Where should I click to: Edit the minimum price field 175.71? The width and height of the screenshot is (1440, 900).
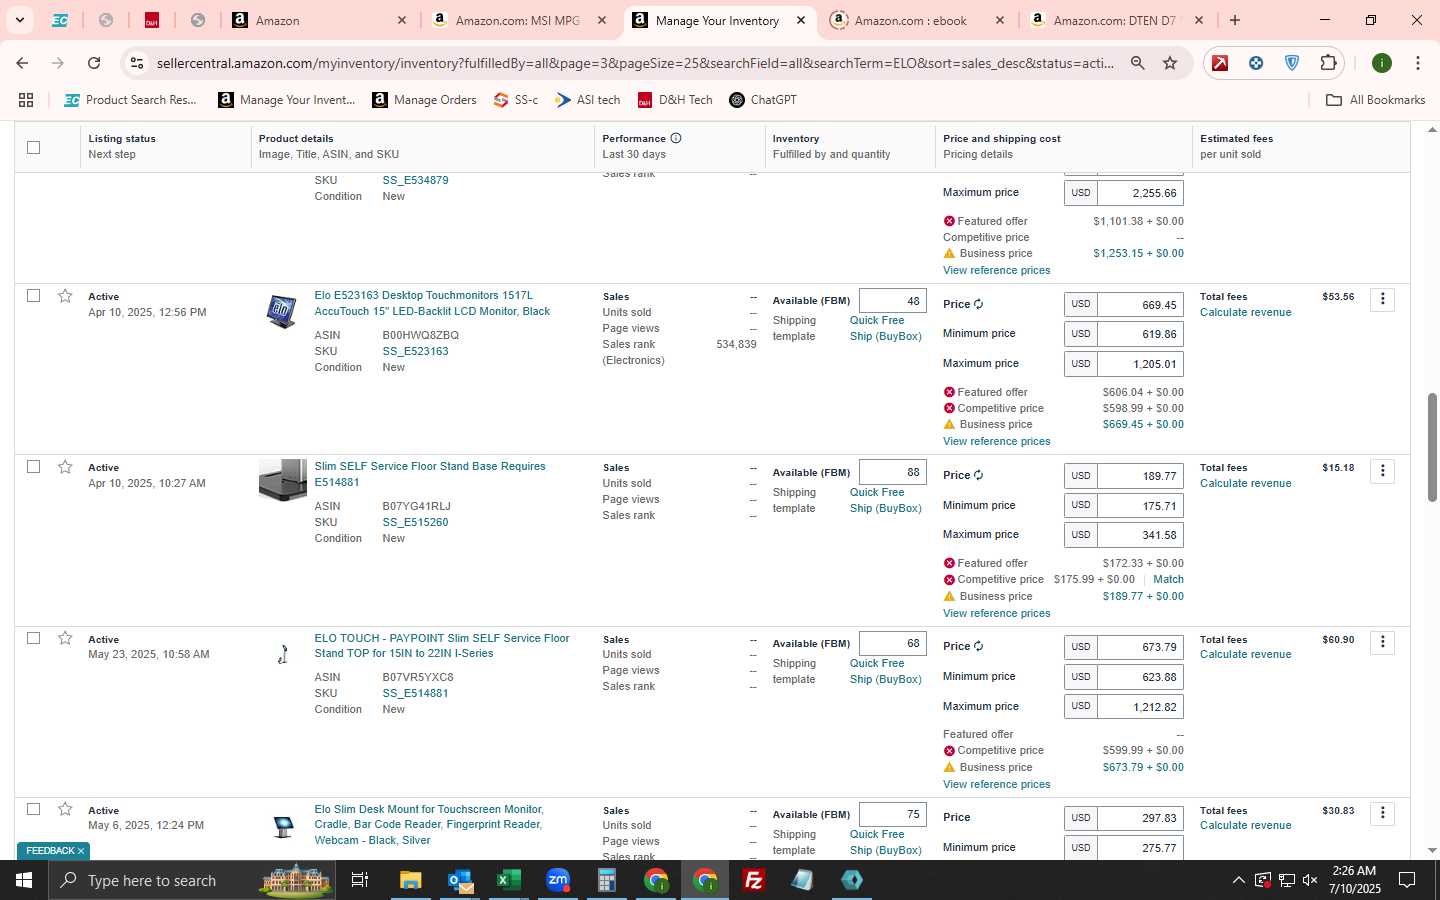click(1140, 506)
